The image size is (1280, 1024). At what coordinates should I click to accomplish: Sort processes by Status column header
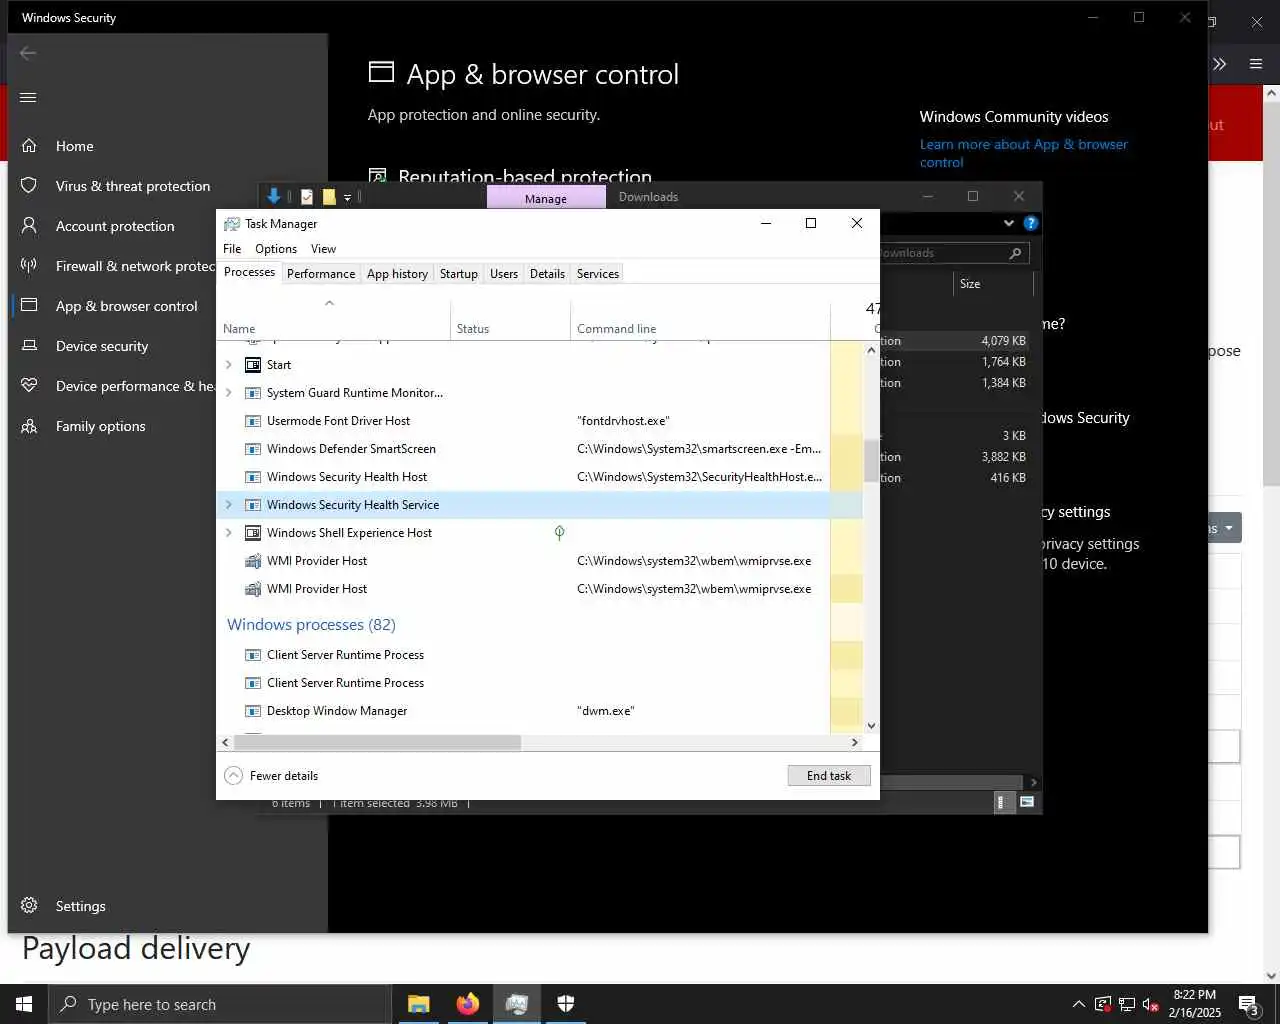point(510,319)
